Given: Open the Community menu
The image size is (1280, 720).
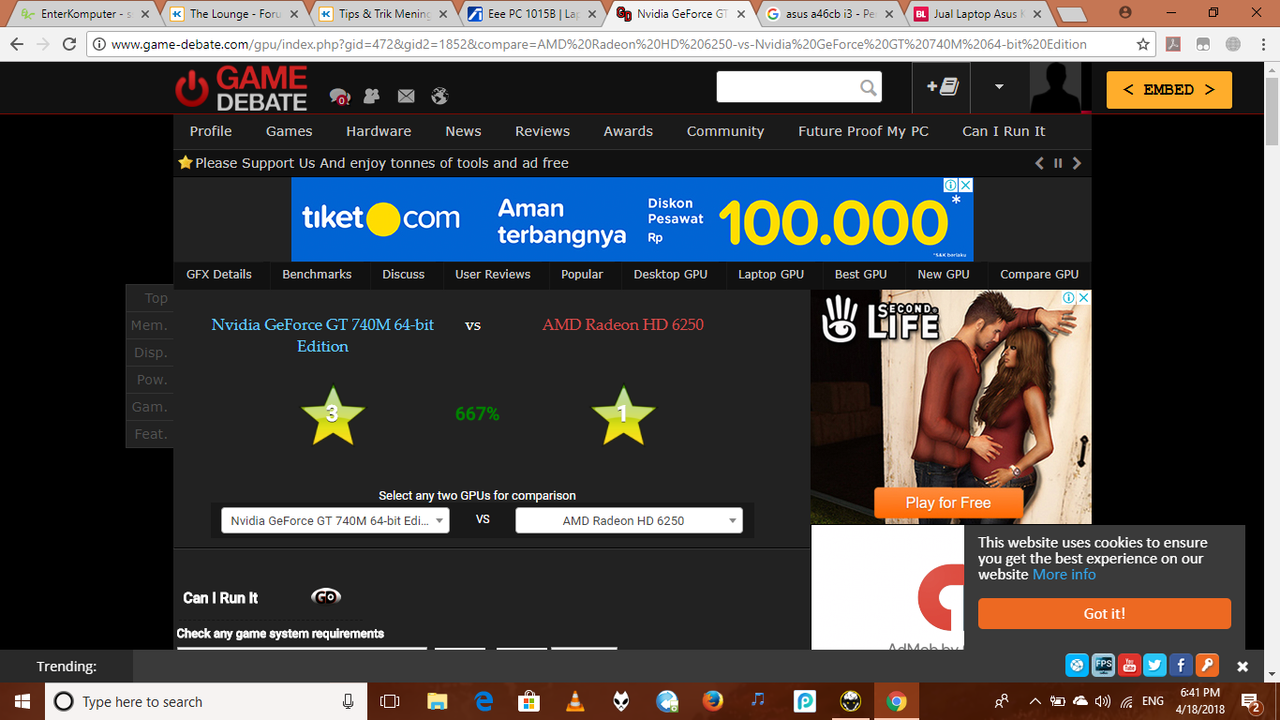Looking at the screenshot, I should pos(725,131).
